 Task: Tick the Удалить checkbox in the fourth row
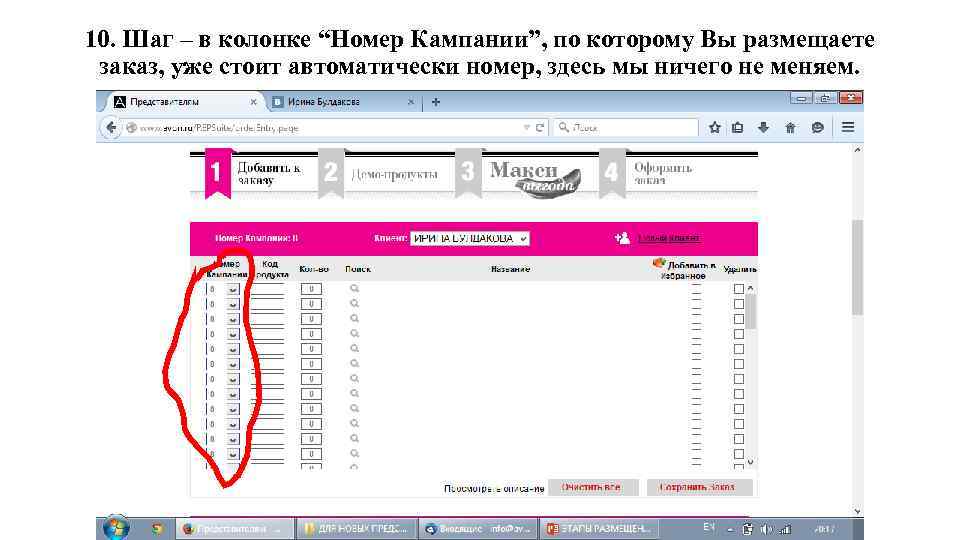pyautogui.click(x=739, y=334)
